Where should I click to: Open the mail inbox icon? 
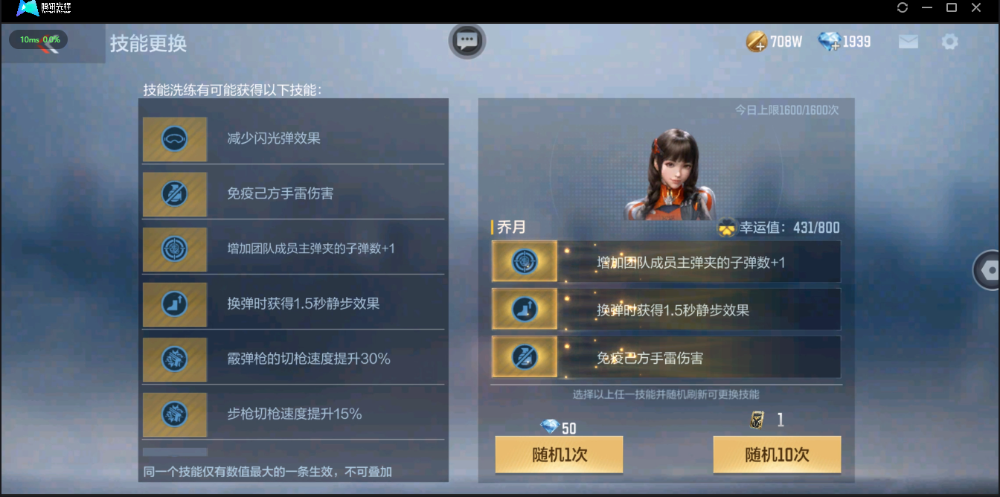[x=908, y=42]
